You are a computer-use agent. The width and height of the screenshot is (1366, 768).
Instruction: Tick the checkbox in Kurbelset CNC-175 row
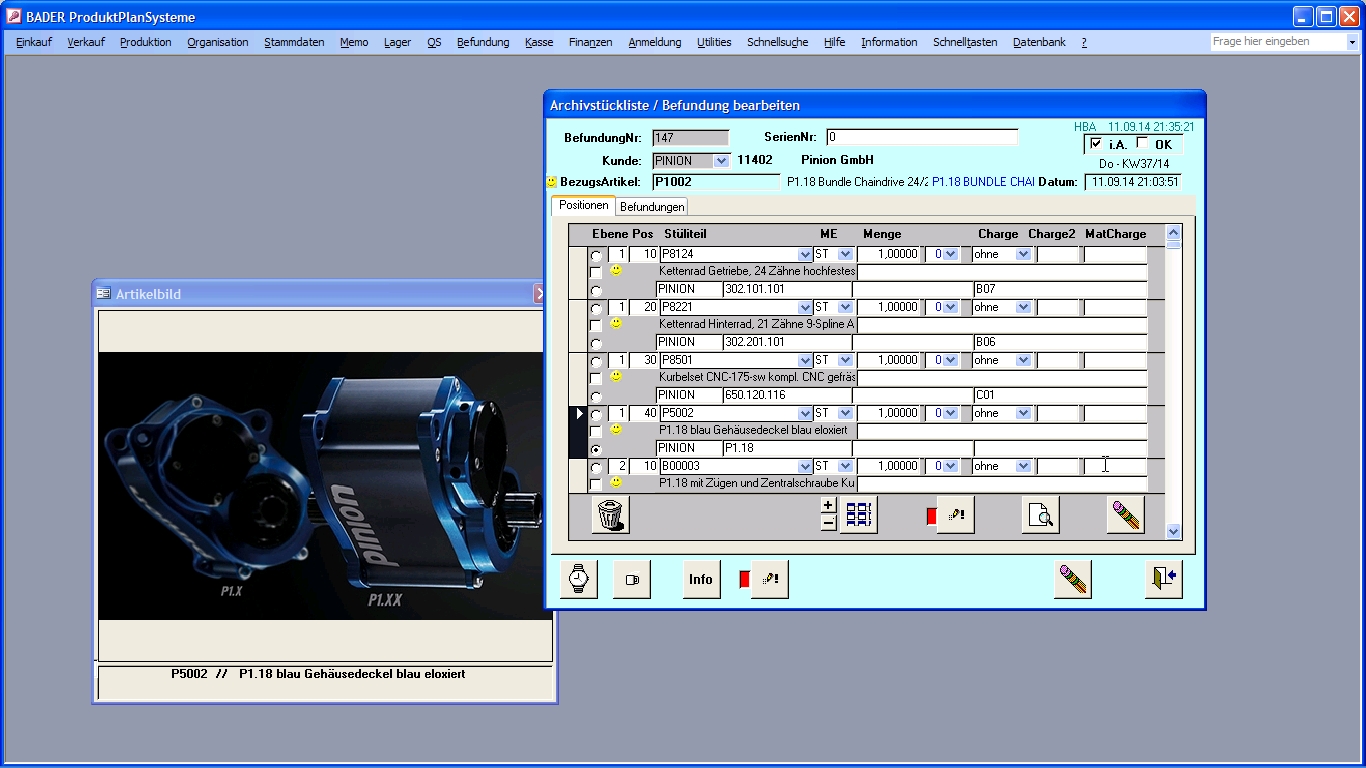[x=596, y=378]
